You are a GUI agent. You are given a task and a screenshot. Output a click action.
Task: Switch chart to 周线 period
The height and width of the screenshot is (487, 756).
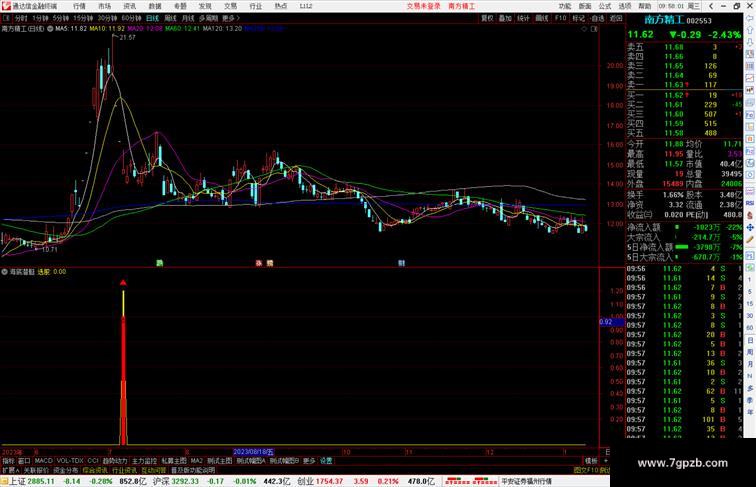(170, 18)
